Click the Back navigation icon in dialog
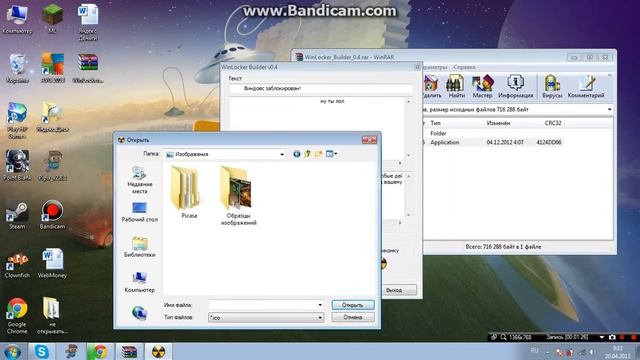 (x=297, y=154)
